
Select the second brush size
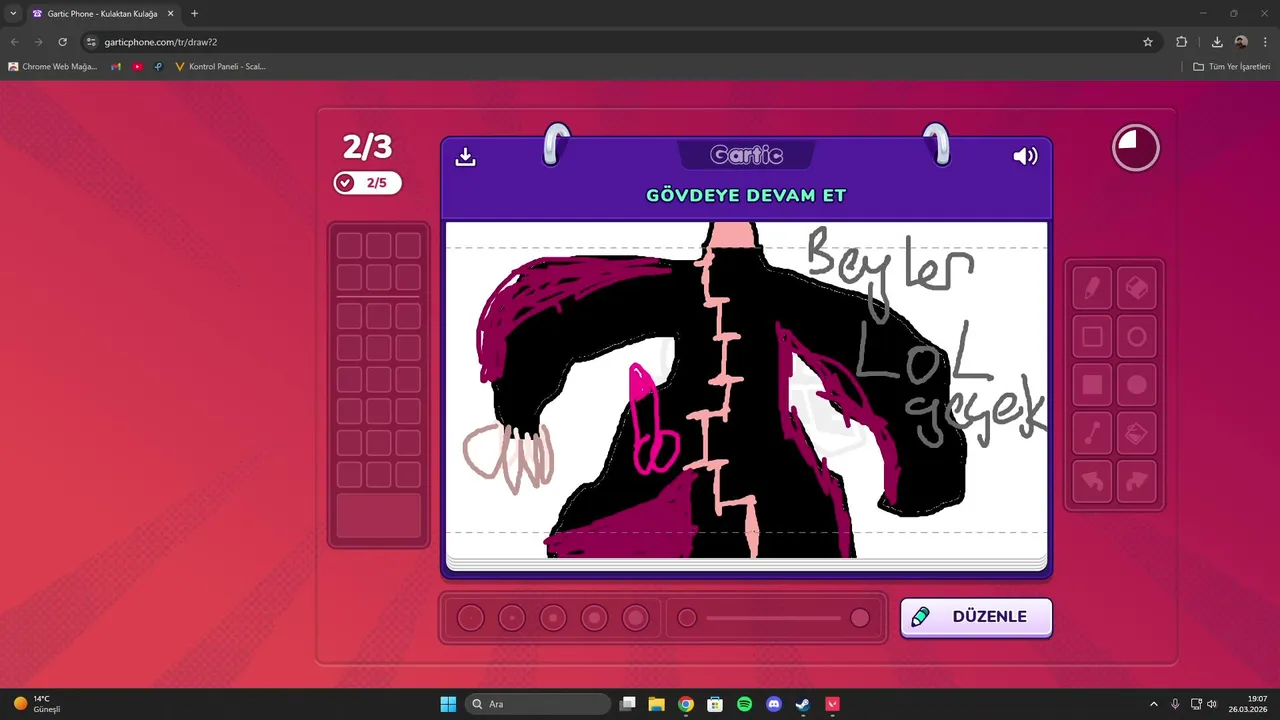511,618
